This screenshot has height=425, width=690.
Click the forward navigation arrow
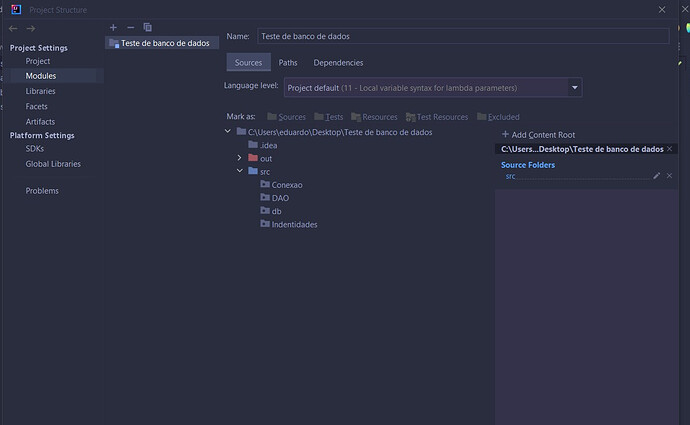coord(30,29)
